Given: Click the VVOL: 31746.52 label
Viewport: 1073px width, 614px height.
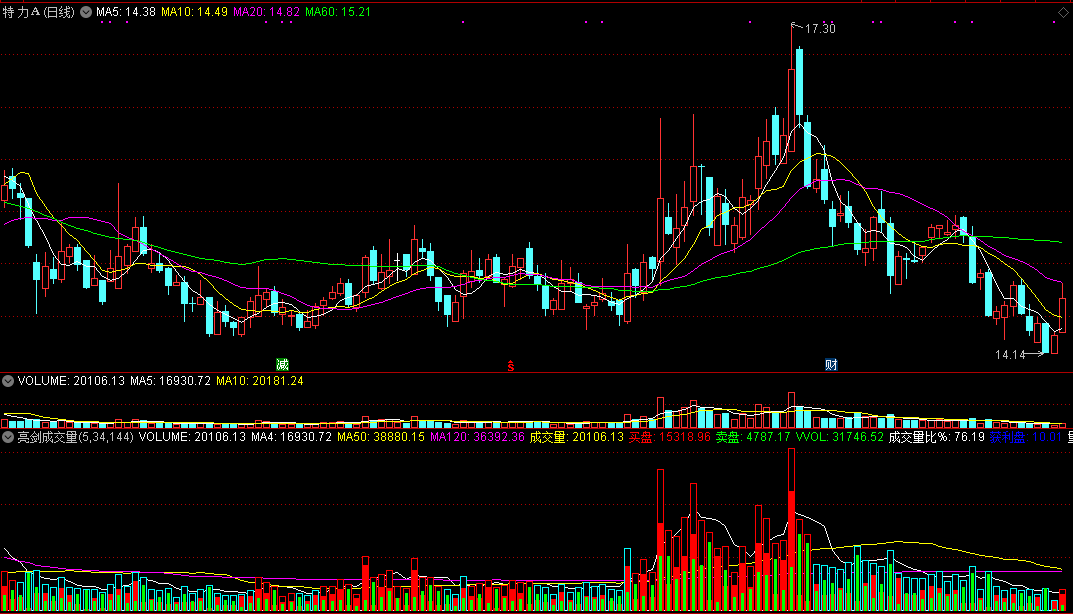Looking at the screenshot, I should pos(840,437).
